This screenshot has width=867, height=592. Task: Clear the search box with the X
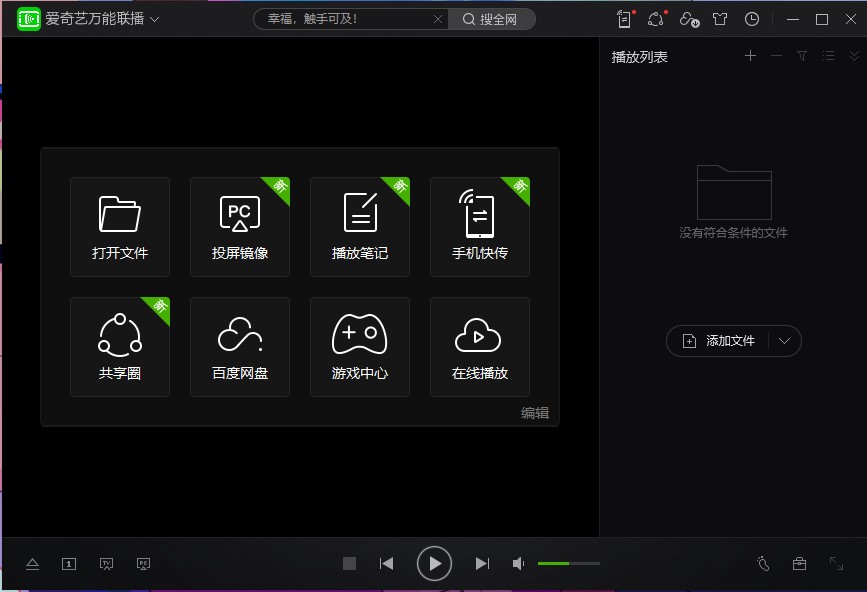[438, 18]
